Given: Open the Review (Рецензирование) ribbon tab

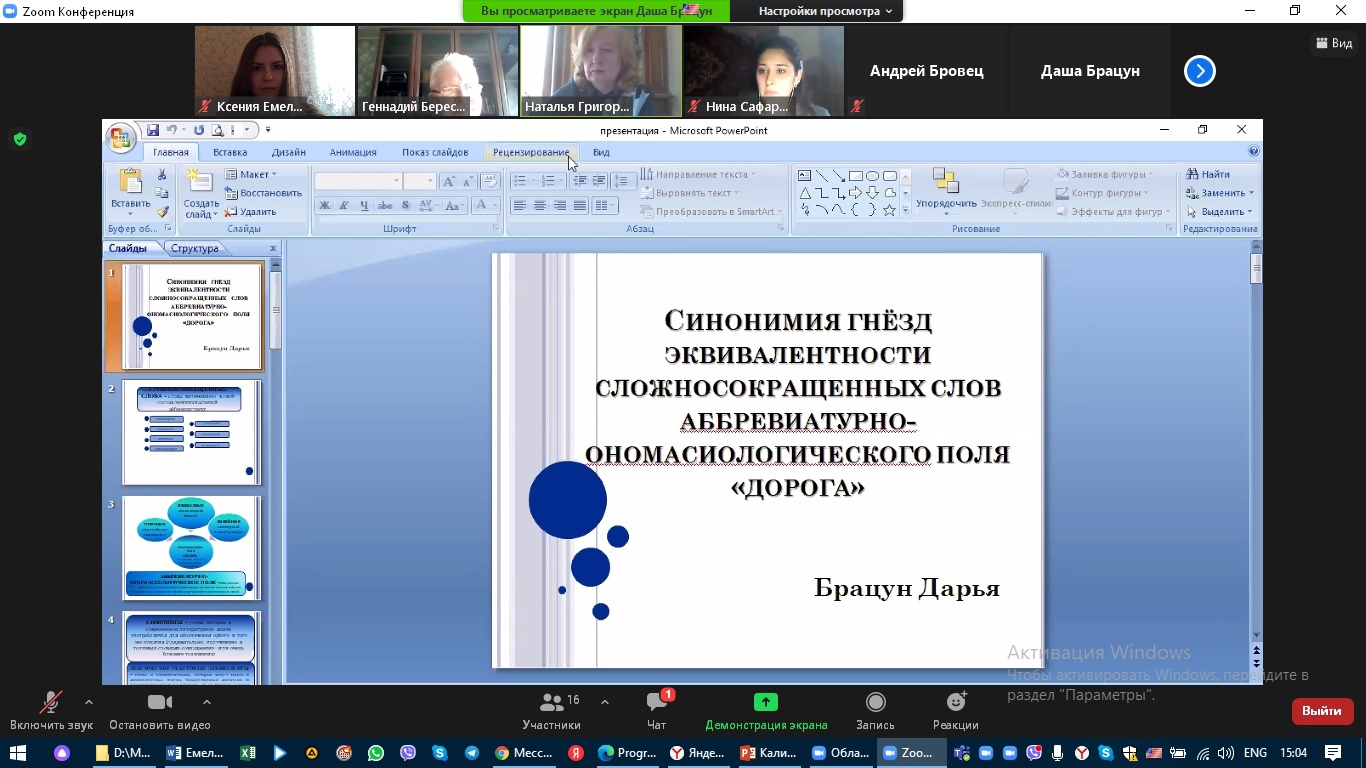Looking at the screenshot, I should click(x=531, y=152).
